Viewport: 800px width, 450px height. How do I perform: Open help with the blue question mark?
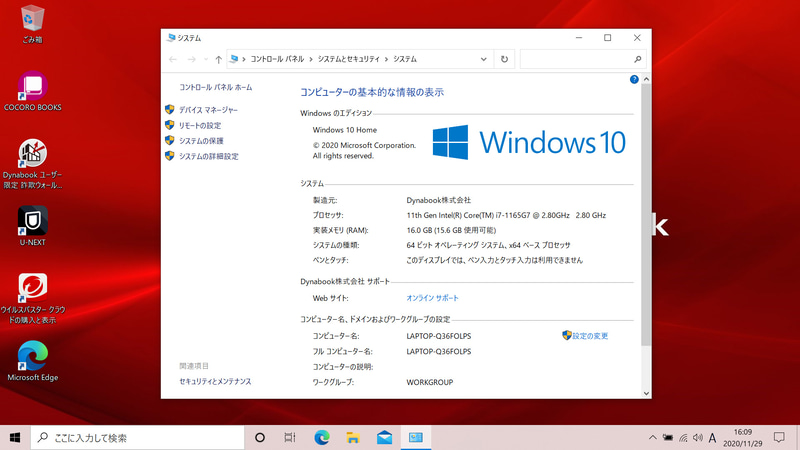634,80
